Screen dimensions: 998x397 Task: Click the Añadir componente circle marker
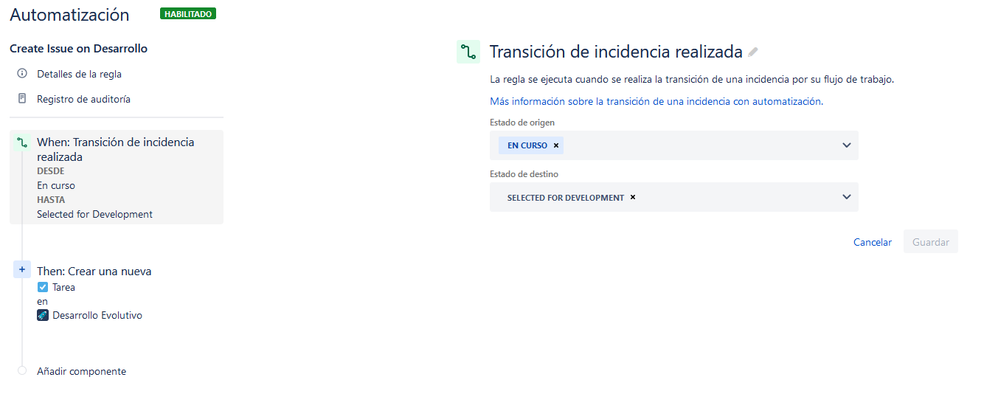[22, 371]
